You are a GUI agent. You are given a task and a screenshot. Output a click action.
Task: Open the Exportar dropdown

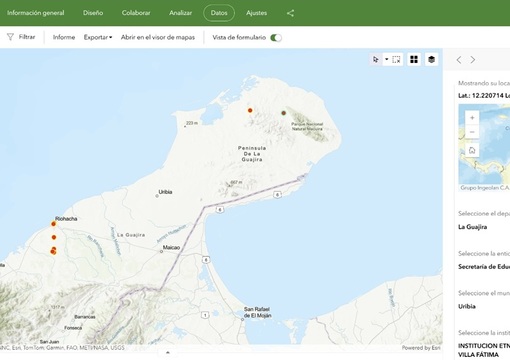click(98, 37)
